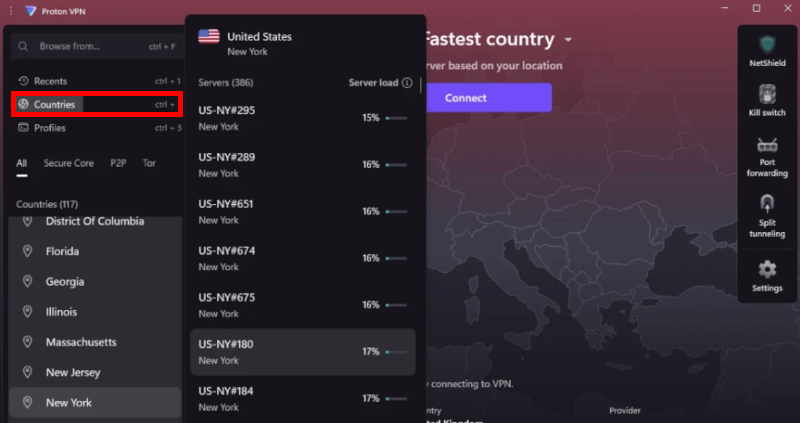
Task: Choose server US-NY#184
Action: [x=303, y=399]
